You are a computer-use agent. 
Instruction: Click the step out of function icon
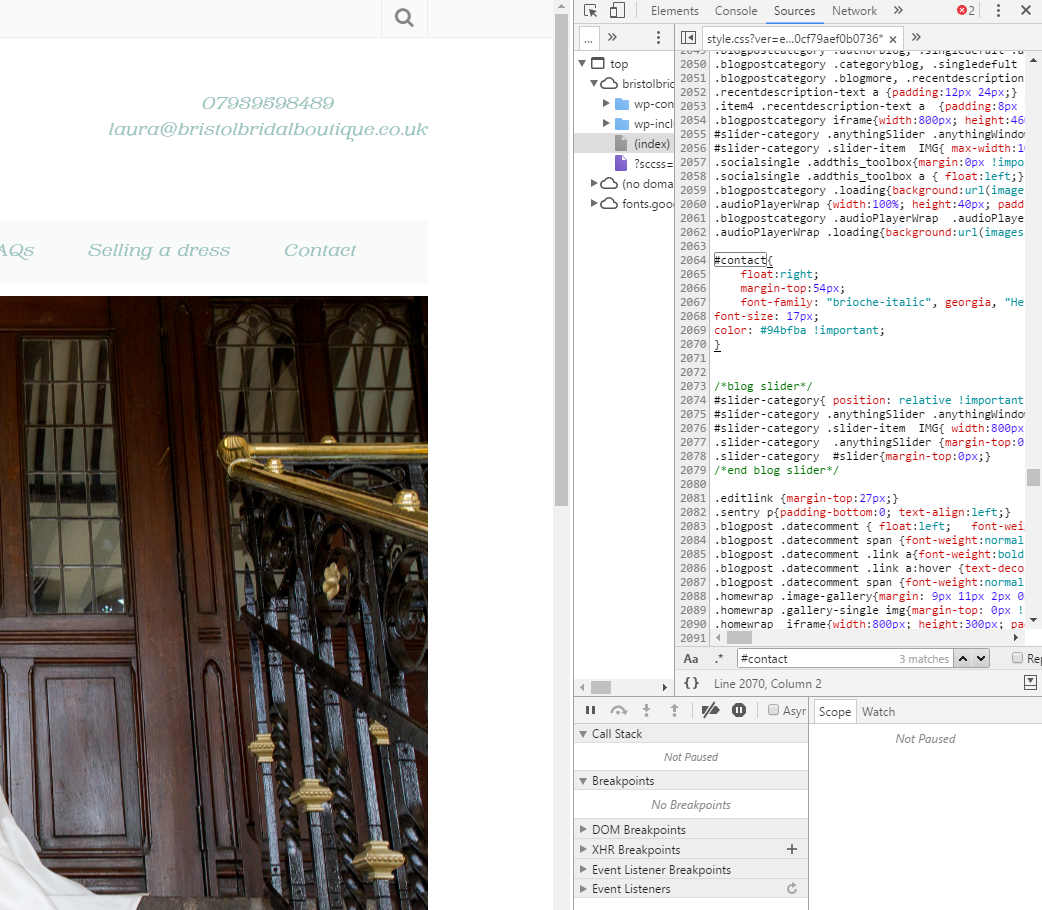pyautogui.click(x=675, y=711)
